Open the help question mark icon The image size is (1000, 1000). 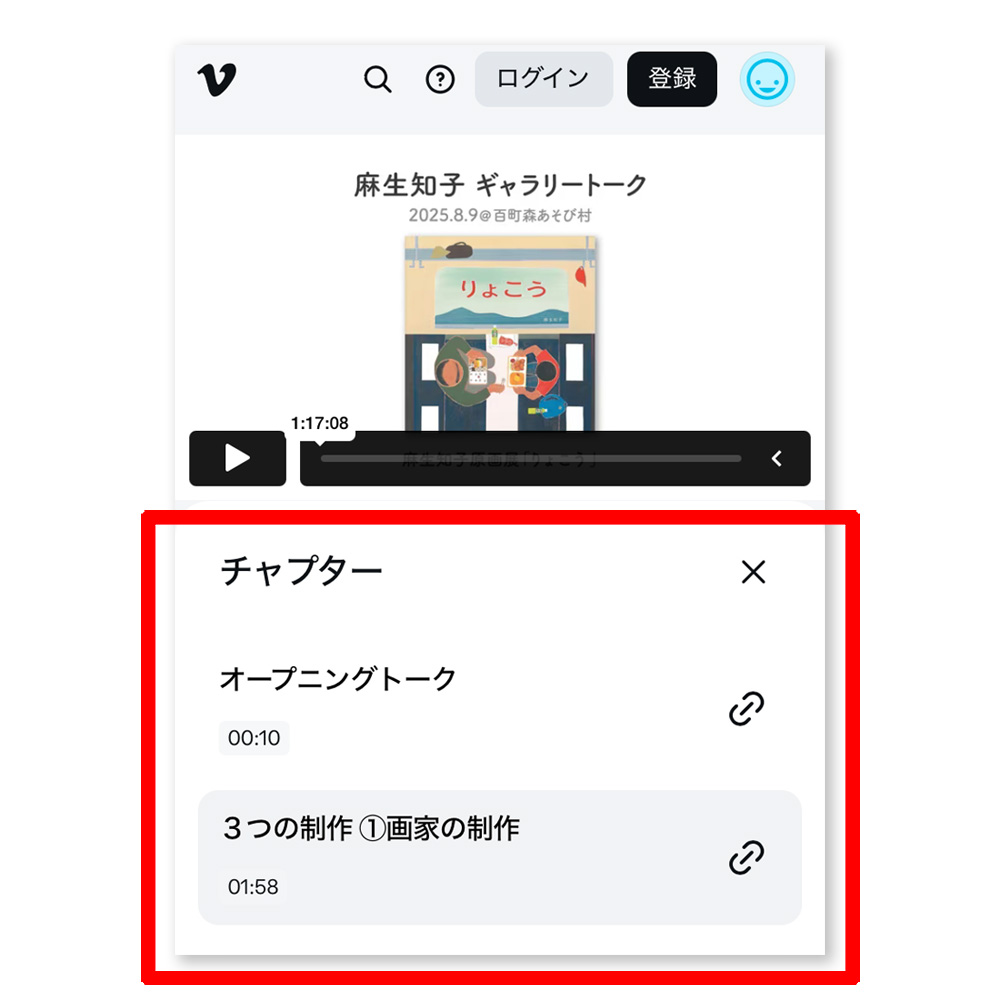click(x=440, y=80)
